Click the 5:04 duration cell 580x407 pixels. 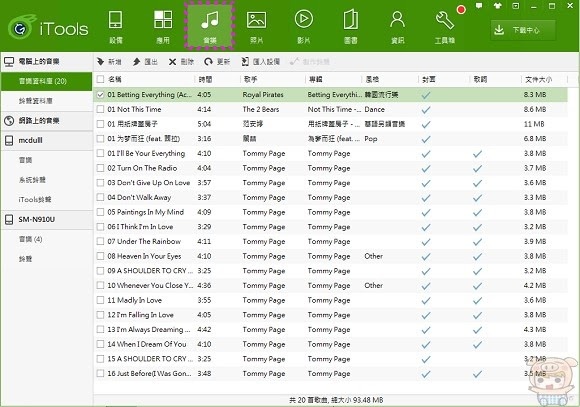coord(204,124)
